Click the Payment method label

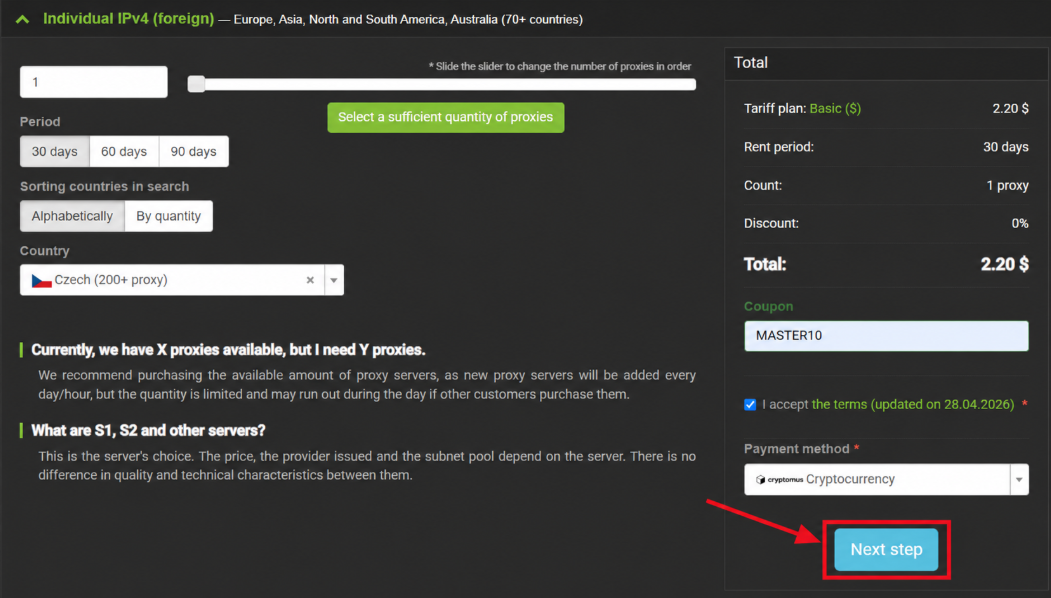797,449
